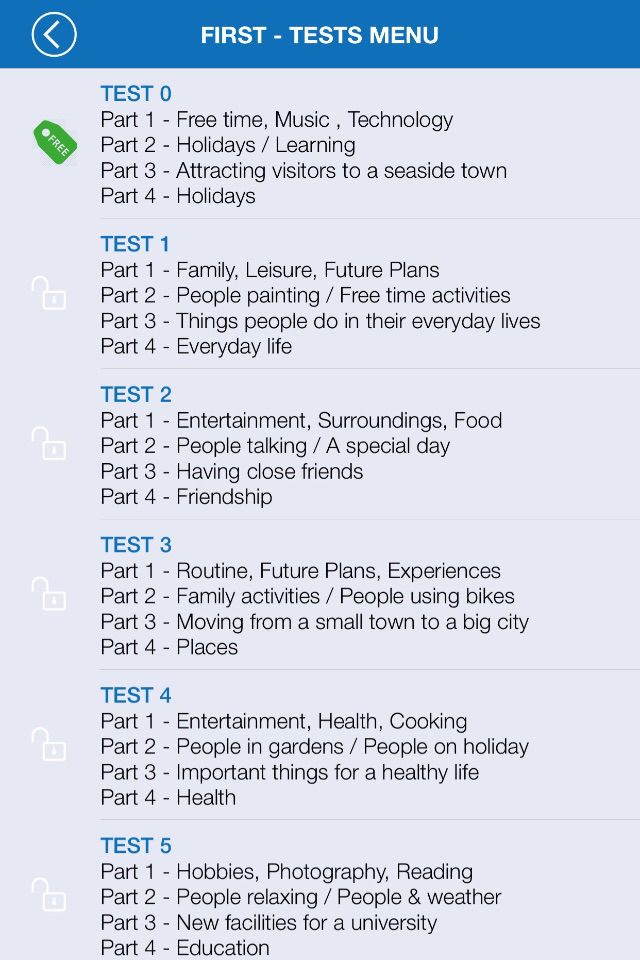Select the TEST 3 heading
The height and width of the screenshot is (960, 640).
coord(136,545)
